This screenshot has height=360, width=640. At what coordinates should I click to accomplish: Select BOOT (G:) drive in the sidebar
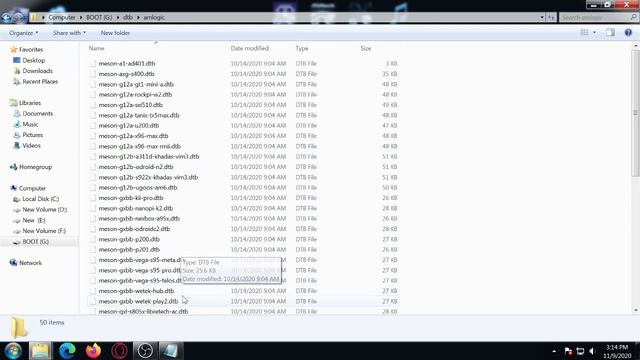[36, 242]
